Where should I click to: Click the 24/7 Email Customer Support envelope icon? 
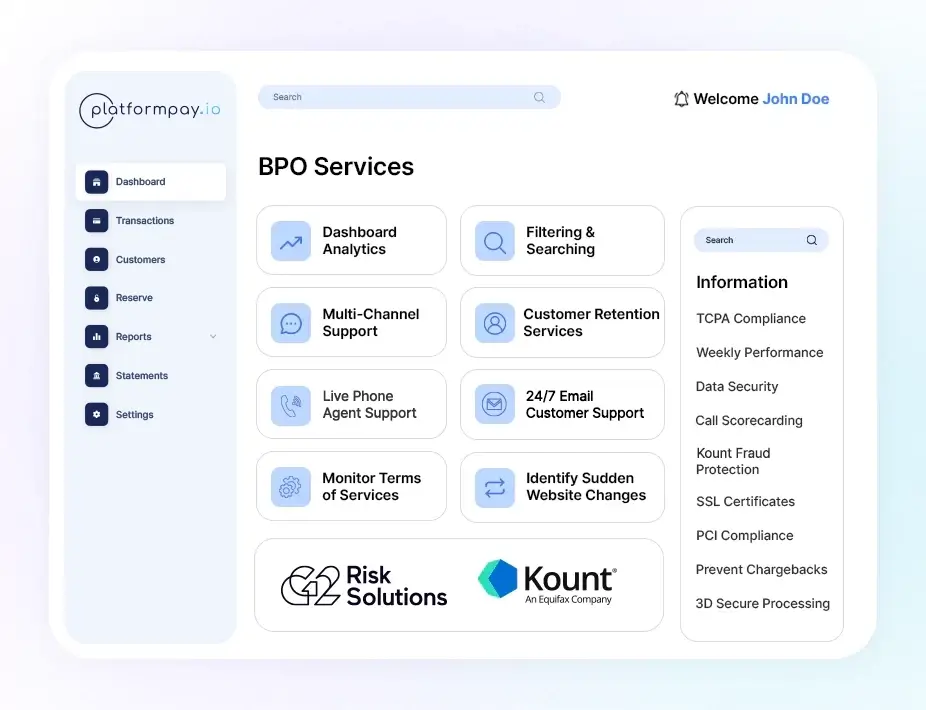point(495,405)
